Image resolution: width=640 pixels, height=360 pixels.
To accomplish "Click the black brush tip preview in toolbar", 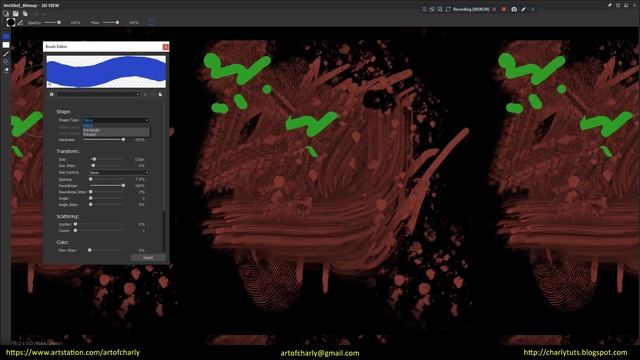I will pos(11,22).
